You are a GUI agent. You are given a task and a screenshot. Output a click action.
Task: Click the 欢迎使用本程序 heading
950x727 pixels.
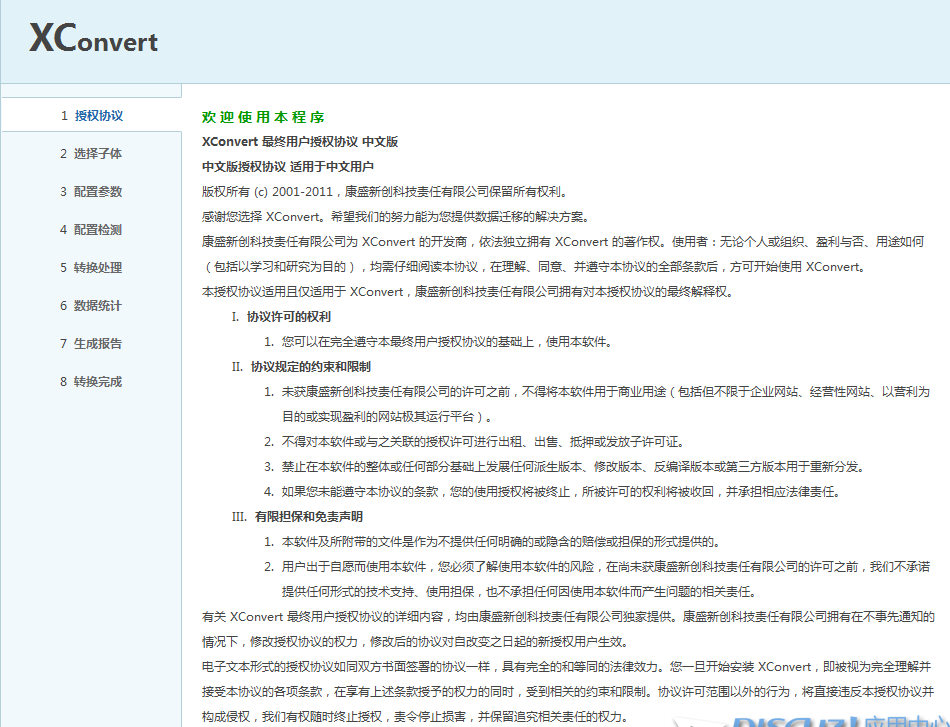point(263,116)
